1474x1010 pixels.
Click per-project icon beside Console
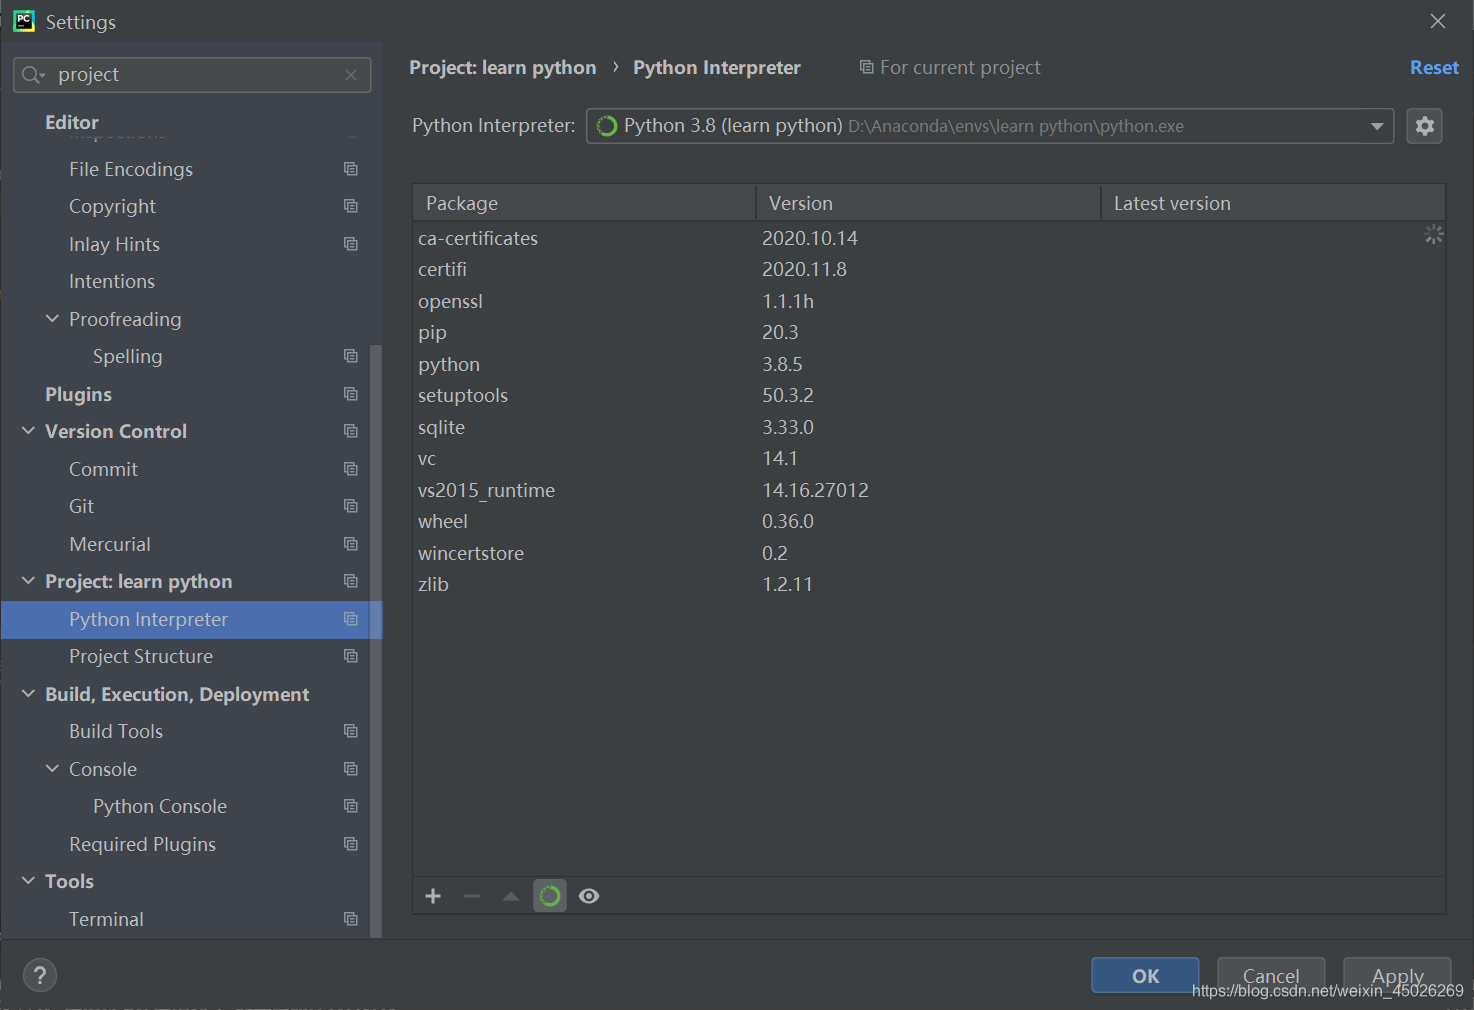point(351,769)
